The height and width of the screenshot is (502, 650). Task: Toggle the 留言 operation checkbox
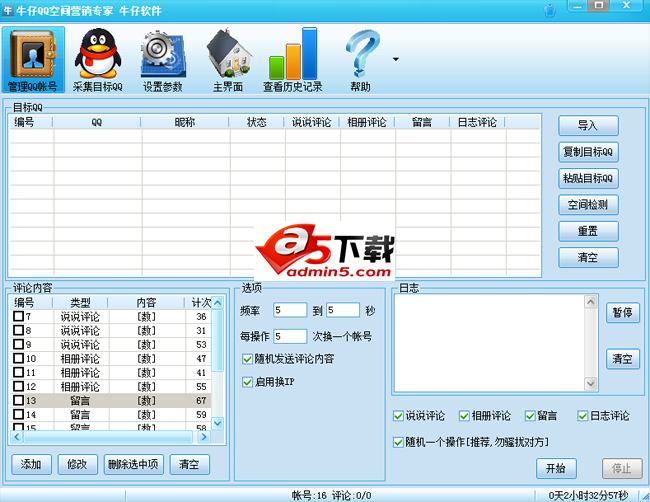(530, 416)
